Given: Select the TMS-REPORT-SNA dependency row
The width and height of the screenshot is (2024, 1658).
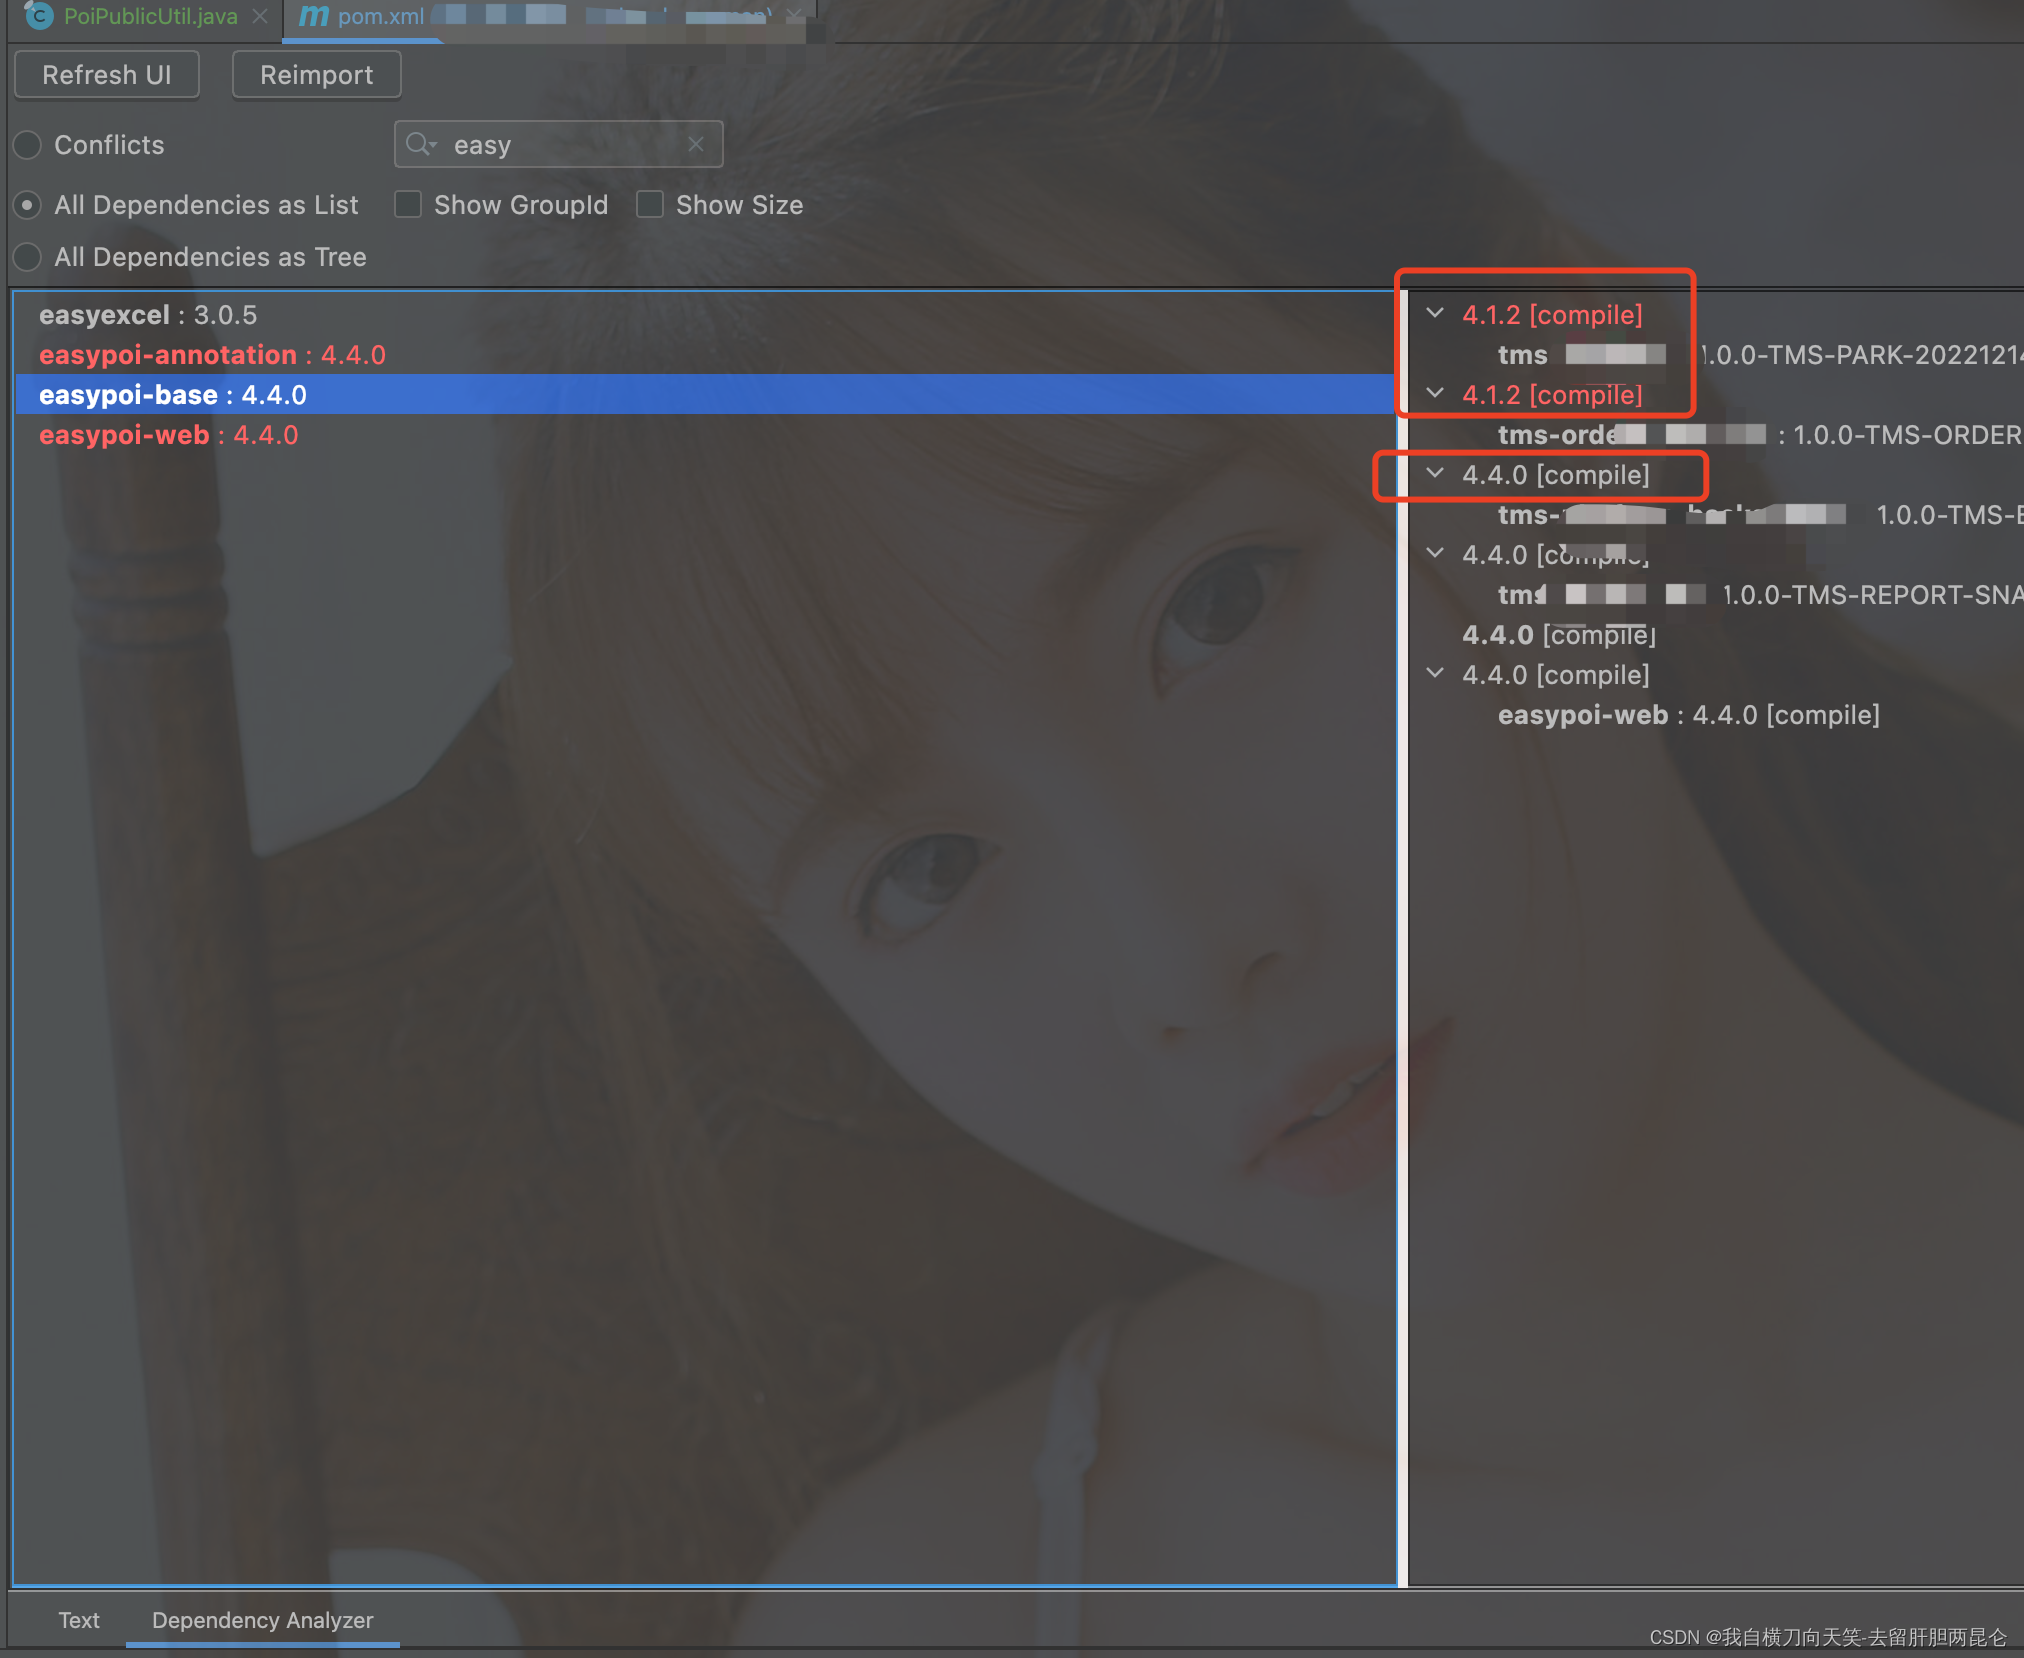Looking at the screenshot, I should point(1760,595).
